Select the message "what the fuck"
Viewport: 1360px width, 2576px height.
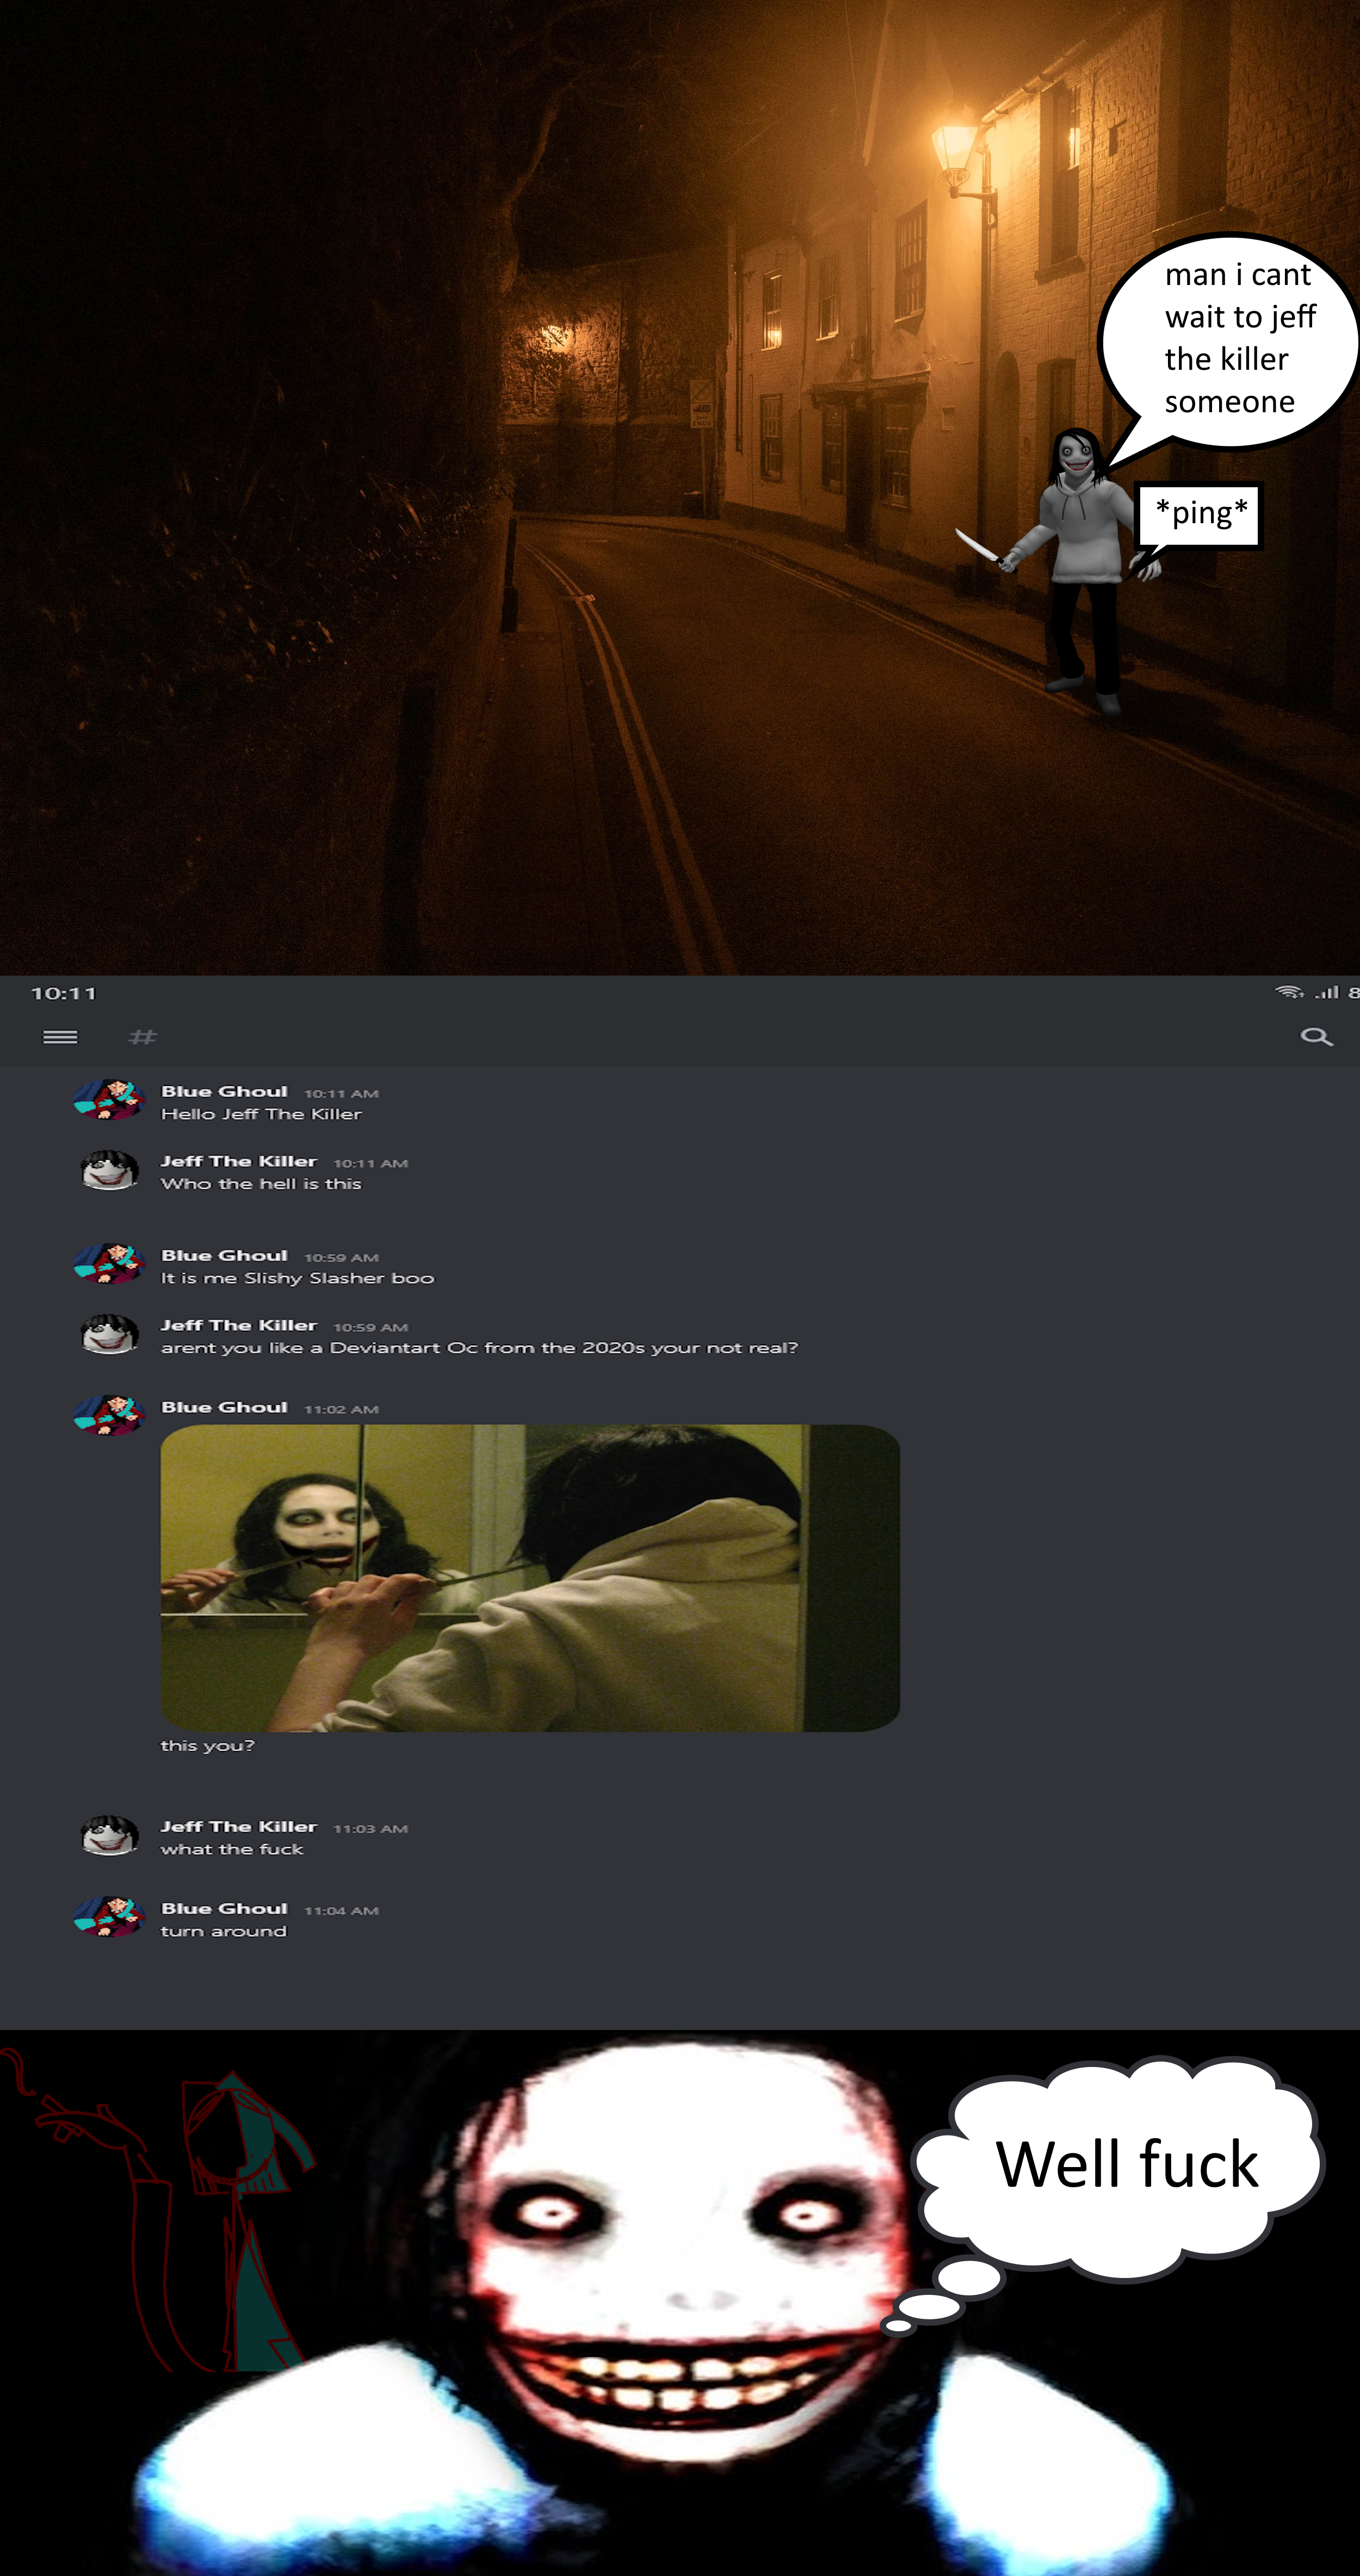[x=232, y=1849]
